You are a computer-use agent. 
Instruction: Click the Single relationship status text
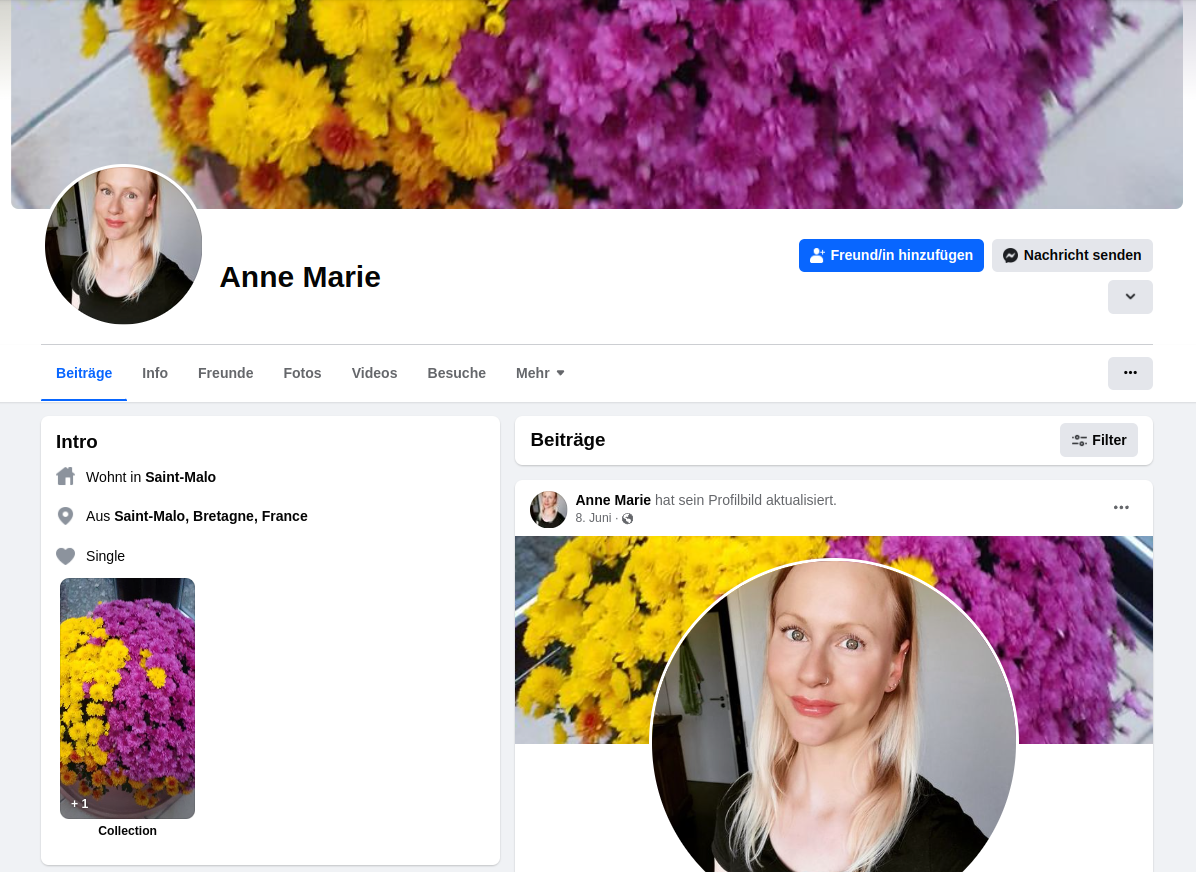(105, 556)
